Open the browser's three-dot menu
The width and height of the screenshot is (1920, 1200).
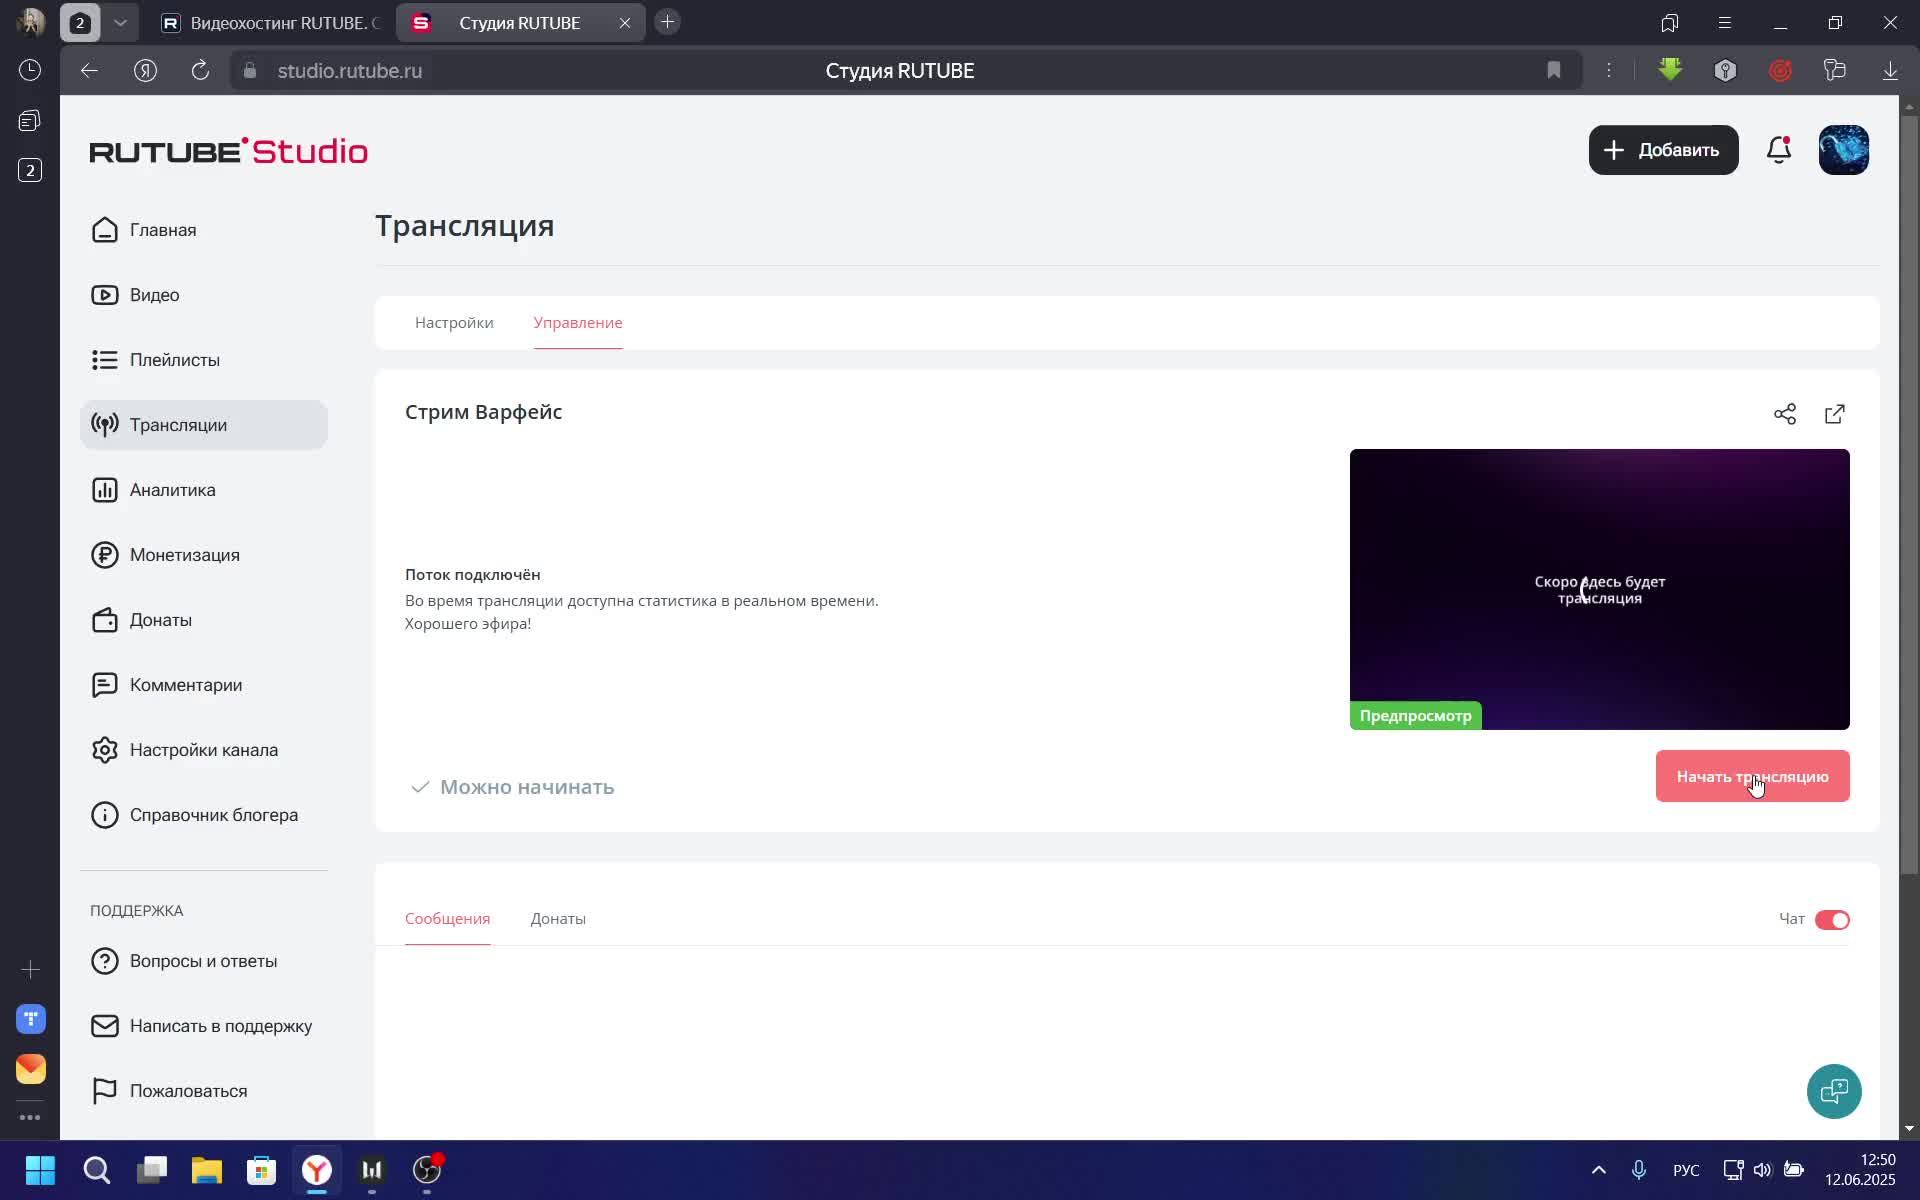(x=1610, y=70)
